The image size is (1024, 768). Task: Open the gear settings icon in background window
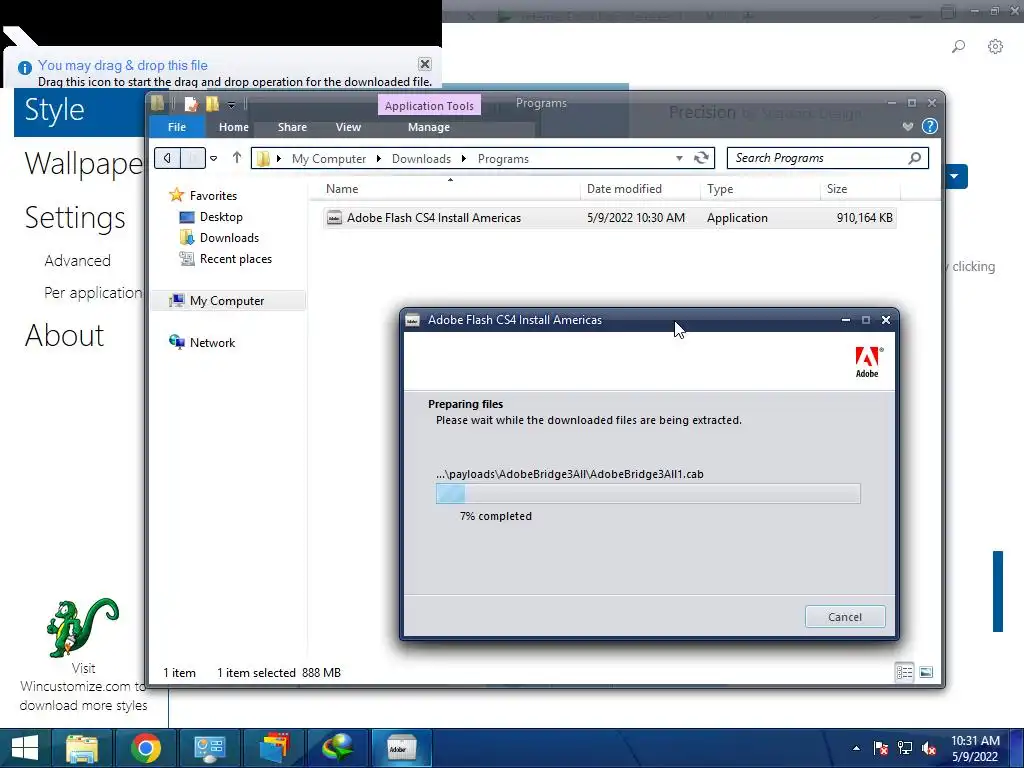[x=995, y=46]
